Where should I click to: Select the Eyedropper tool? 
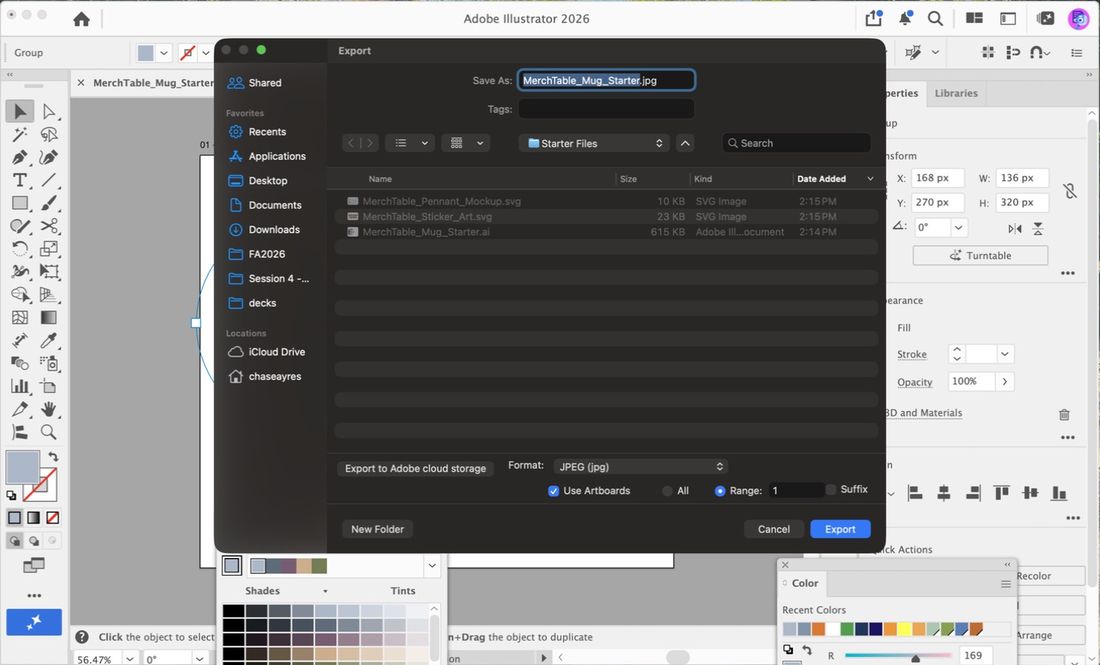(48, 340)
